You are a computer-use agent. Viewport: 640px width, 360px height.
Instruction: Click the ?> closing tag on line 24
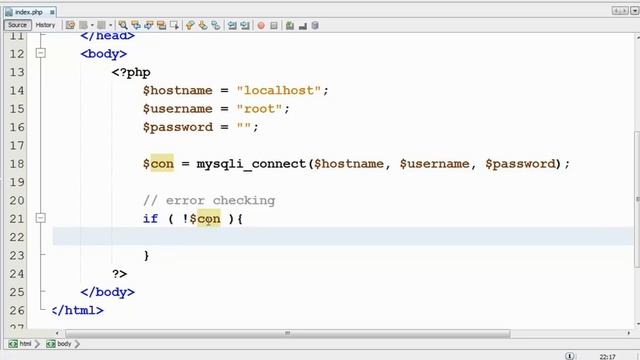(x=120, y=273)
